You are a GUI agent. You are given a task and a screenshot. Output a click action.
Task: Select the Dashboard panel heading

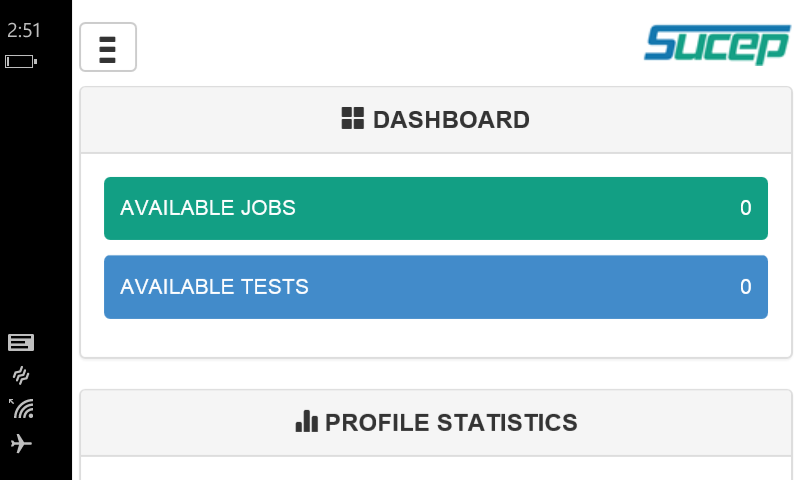tap(436, 120)
